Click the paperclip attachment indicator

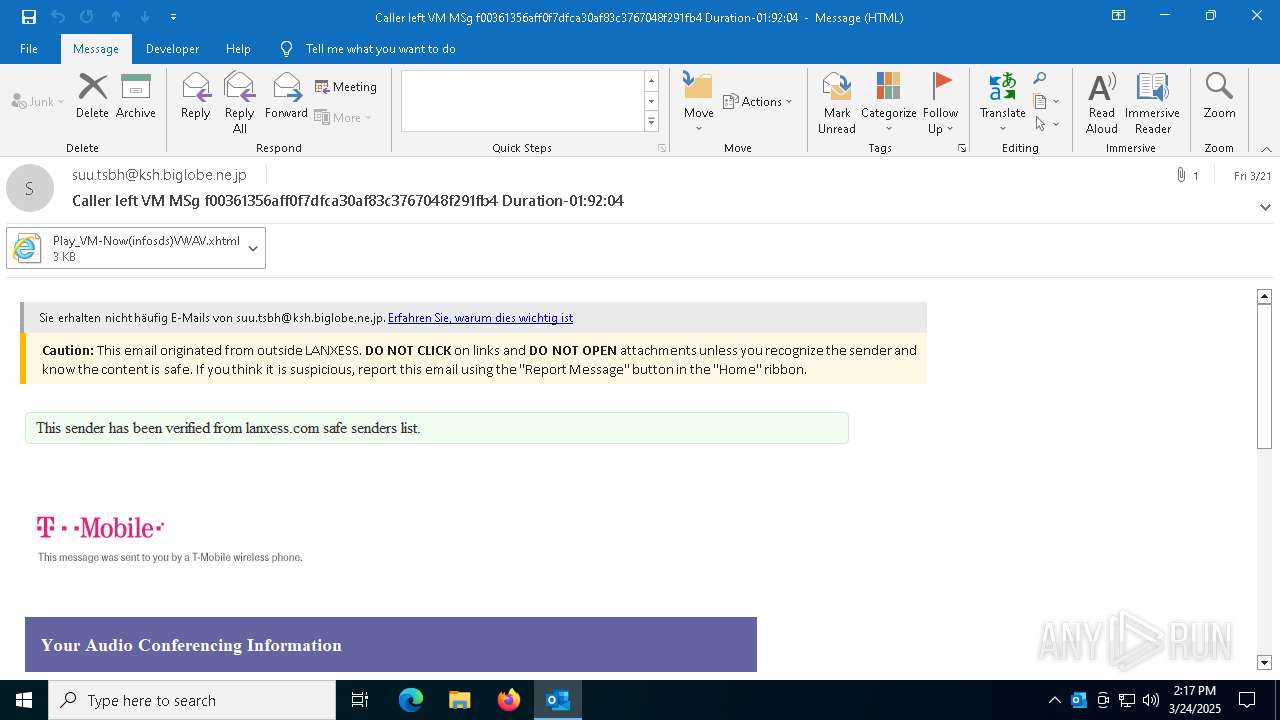click(x=1188, y=175)
